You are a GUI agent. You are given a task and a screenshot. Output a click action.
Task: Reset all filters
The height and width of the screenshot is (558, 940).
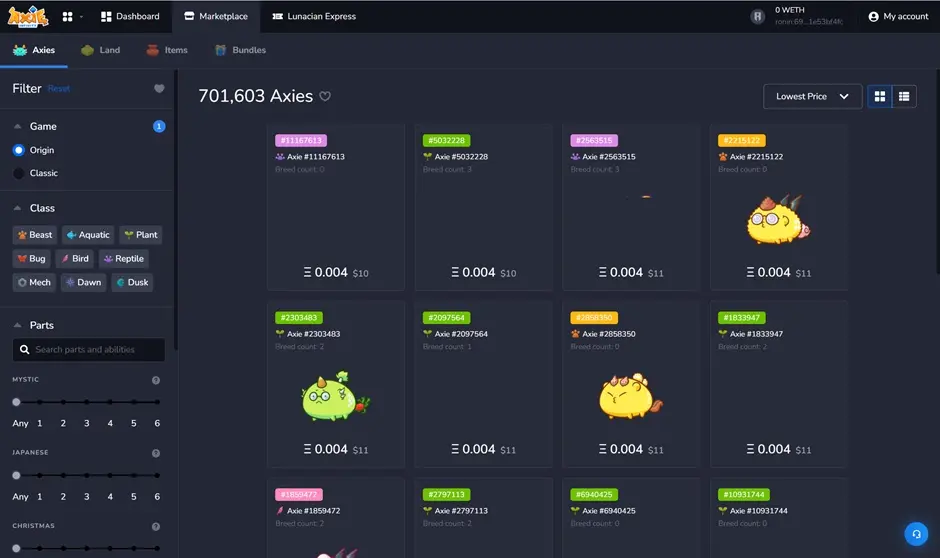[x=59, y=89]
